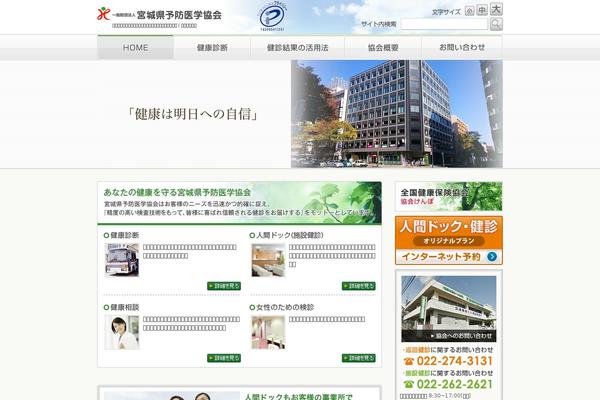The width and height of the screenshot is (600, 400).
Task: Click the health checkup bus thumbnail
Action: pos(122,260)
